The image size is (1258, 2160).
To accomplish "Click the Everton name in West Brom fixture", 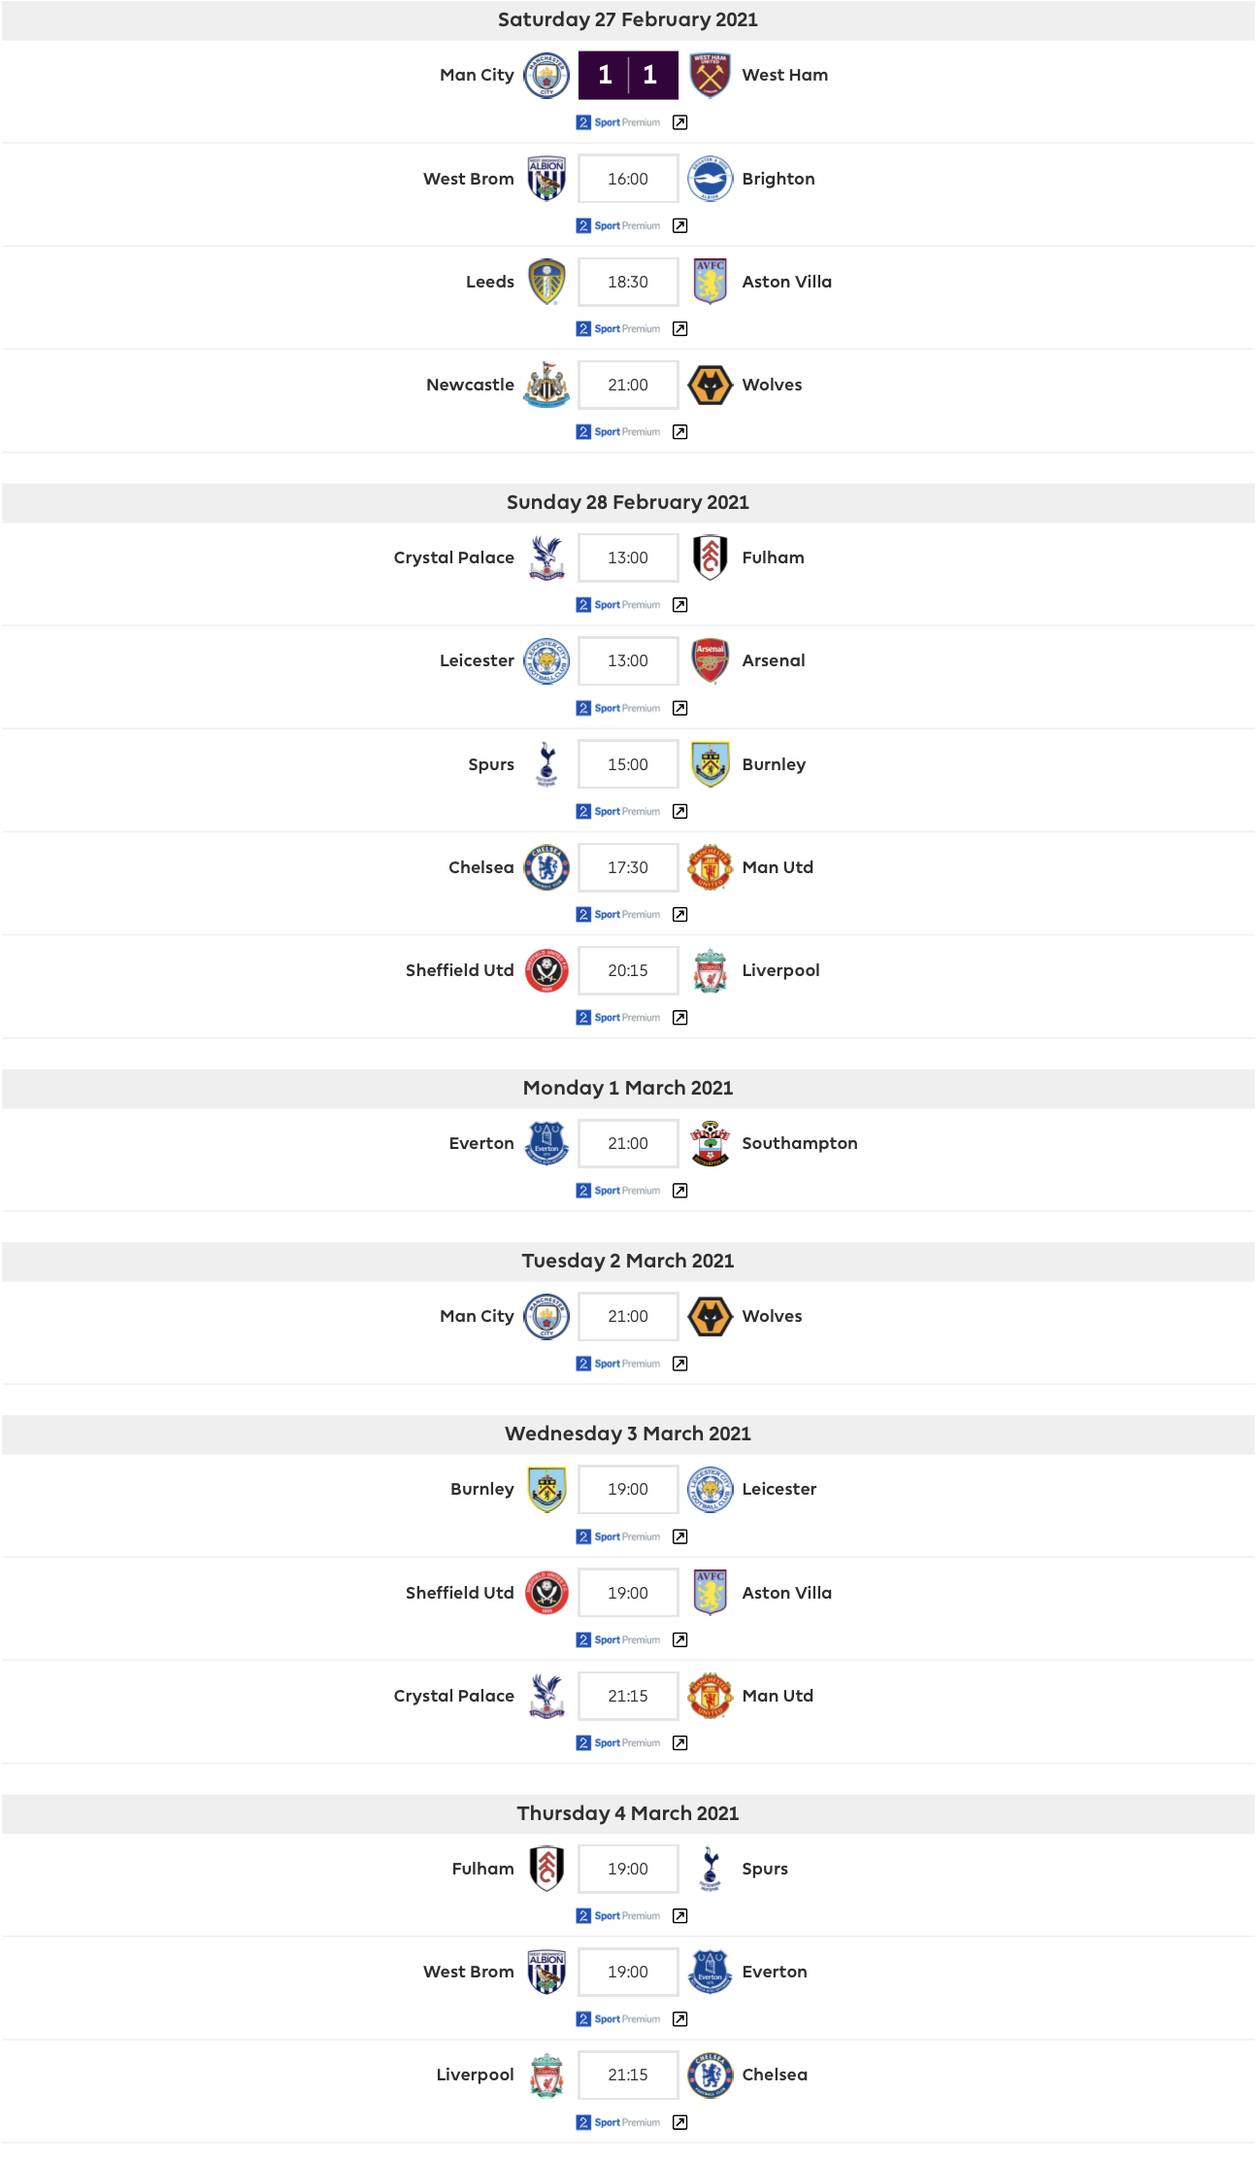I will coord(774,1972).
